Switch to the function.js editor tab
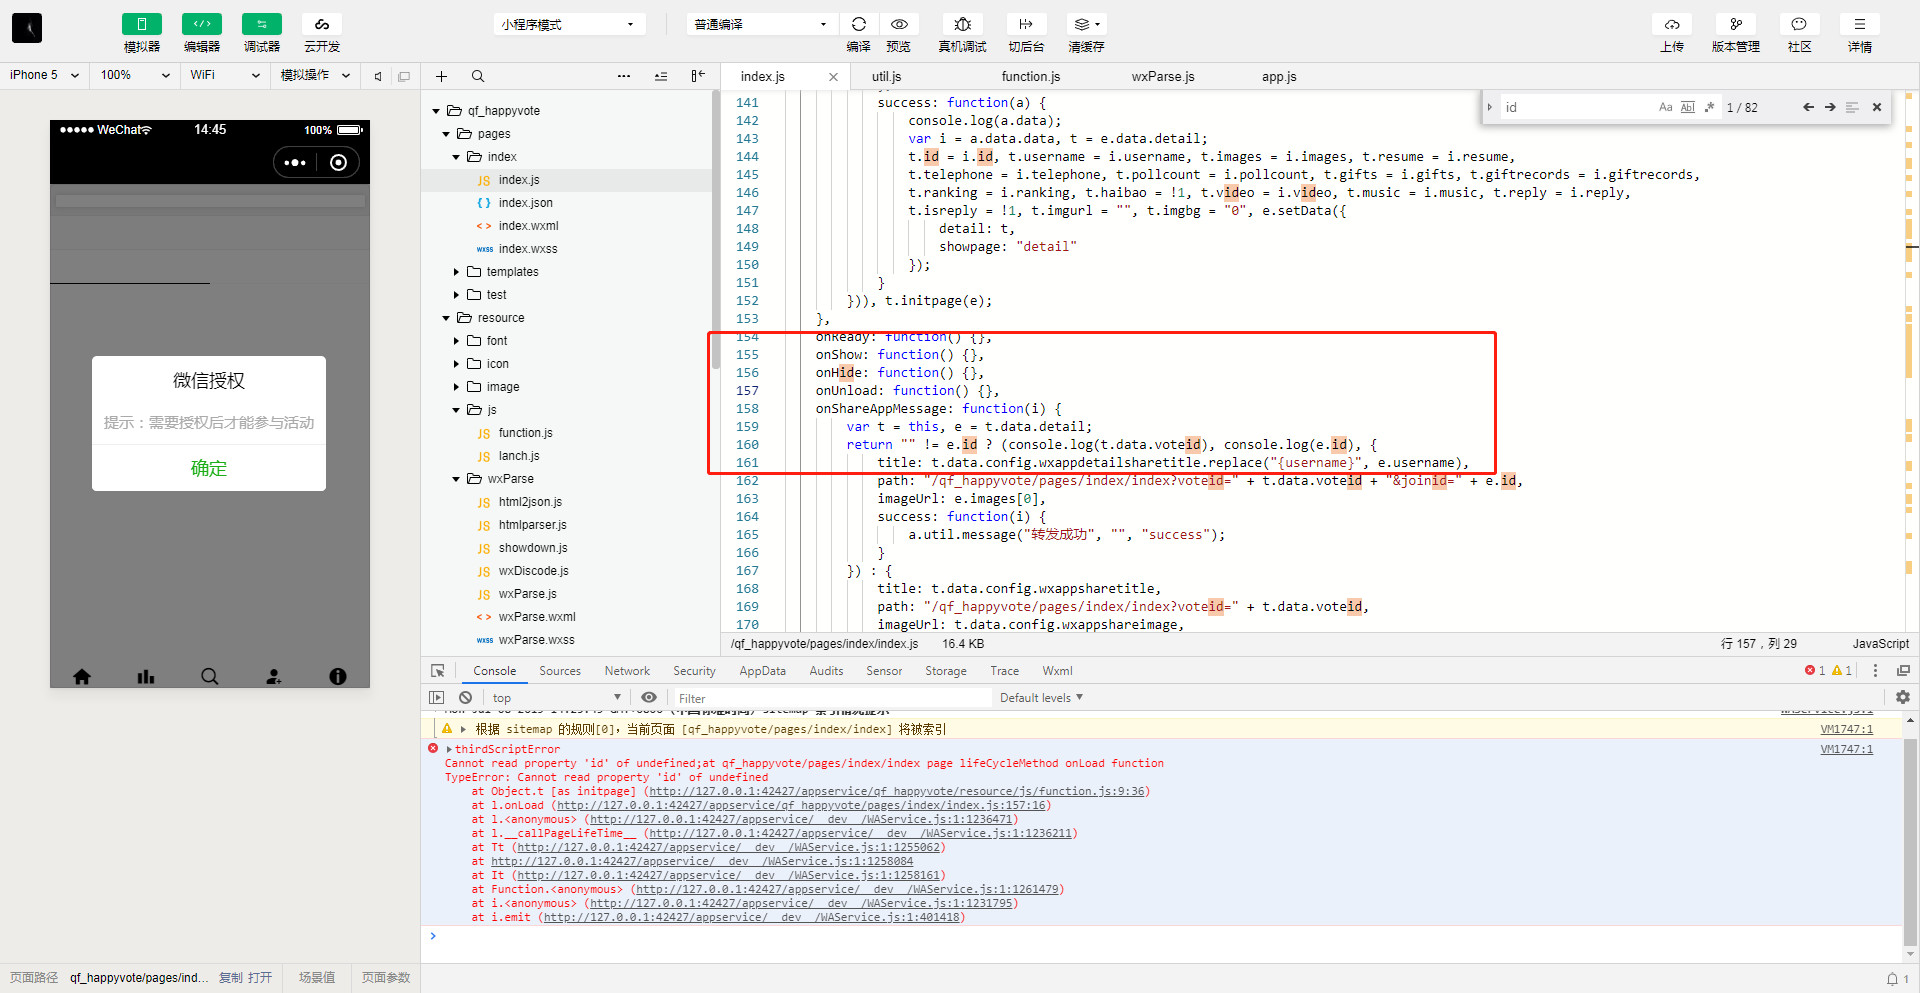Image resolution: width=1920 pixels, height=993 pixels. click(x=1030, y=77)
